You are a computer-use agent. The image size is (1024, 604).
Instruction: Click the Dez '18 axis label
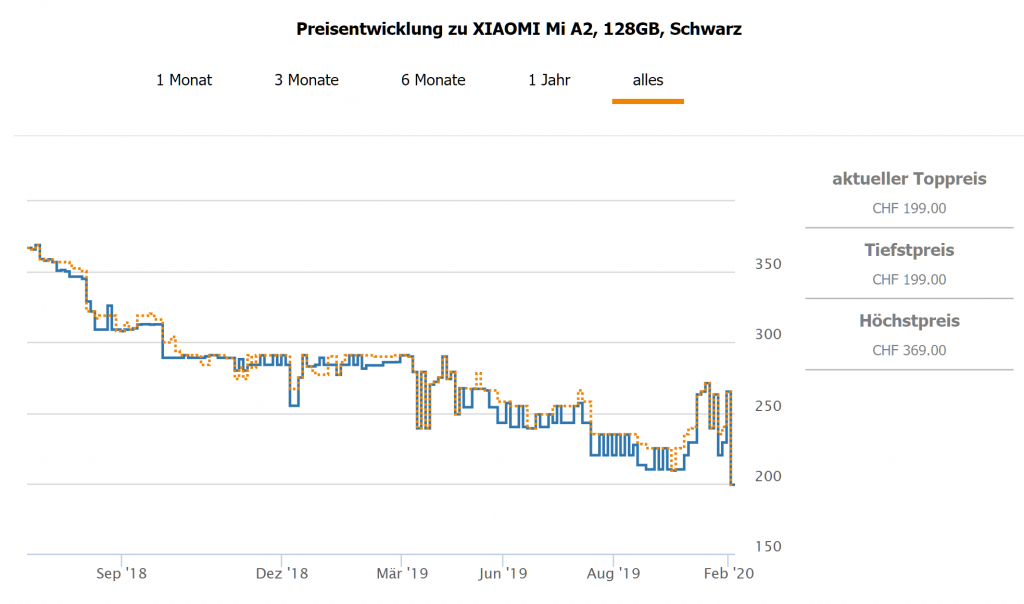282,574
